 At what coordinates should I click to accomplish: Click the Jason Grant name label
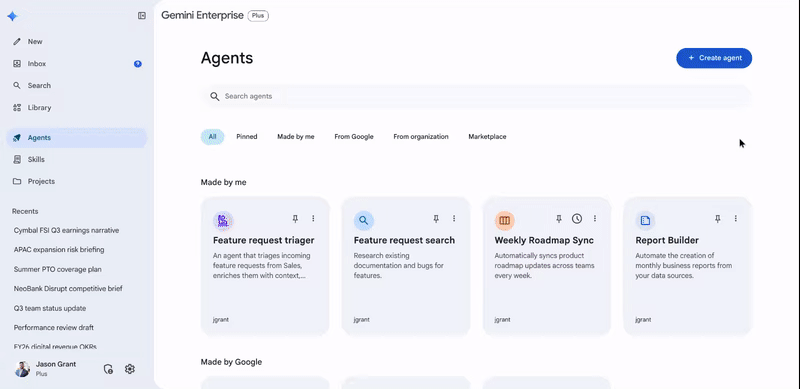pos(56,364)
